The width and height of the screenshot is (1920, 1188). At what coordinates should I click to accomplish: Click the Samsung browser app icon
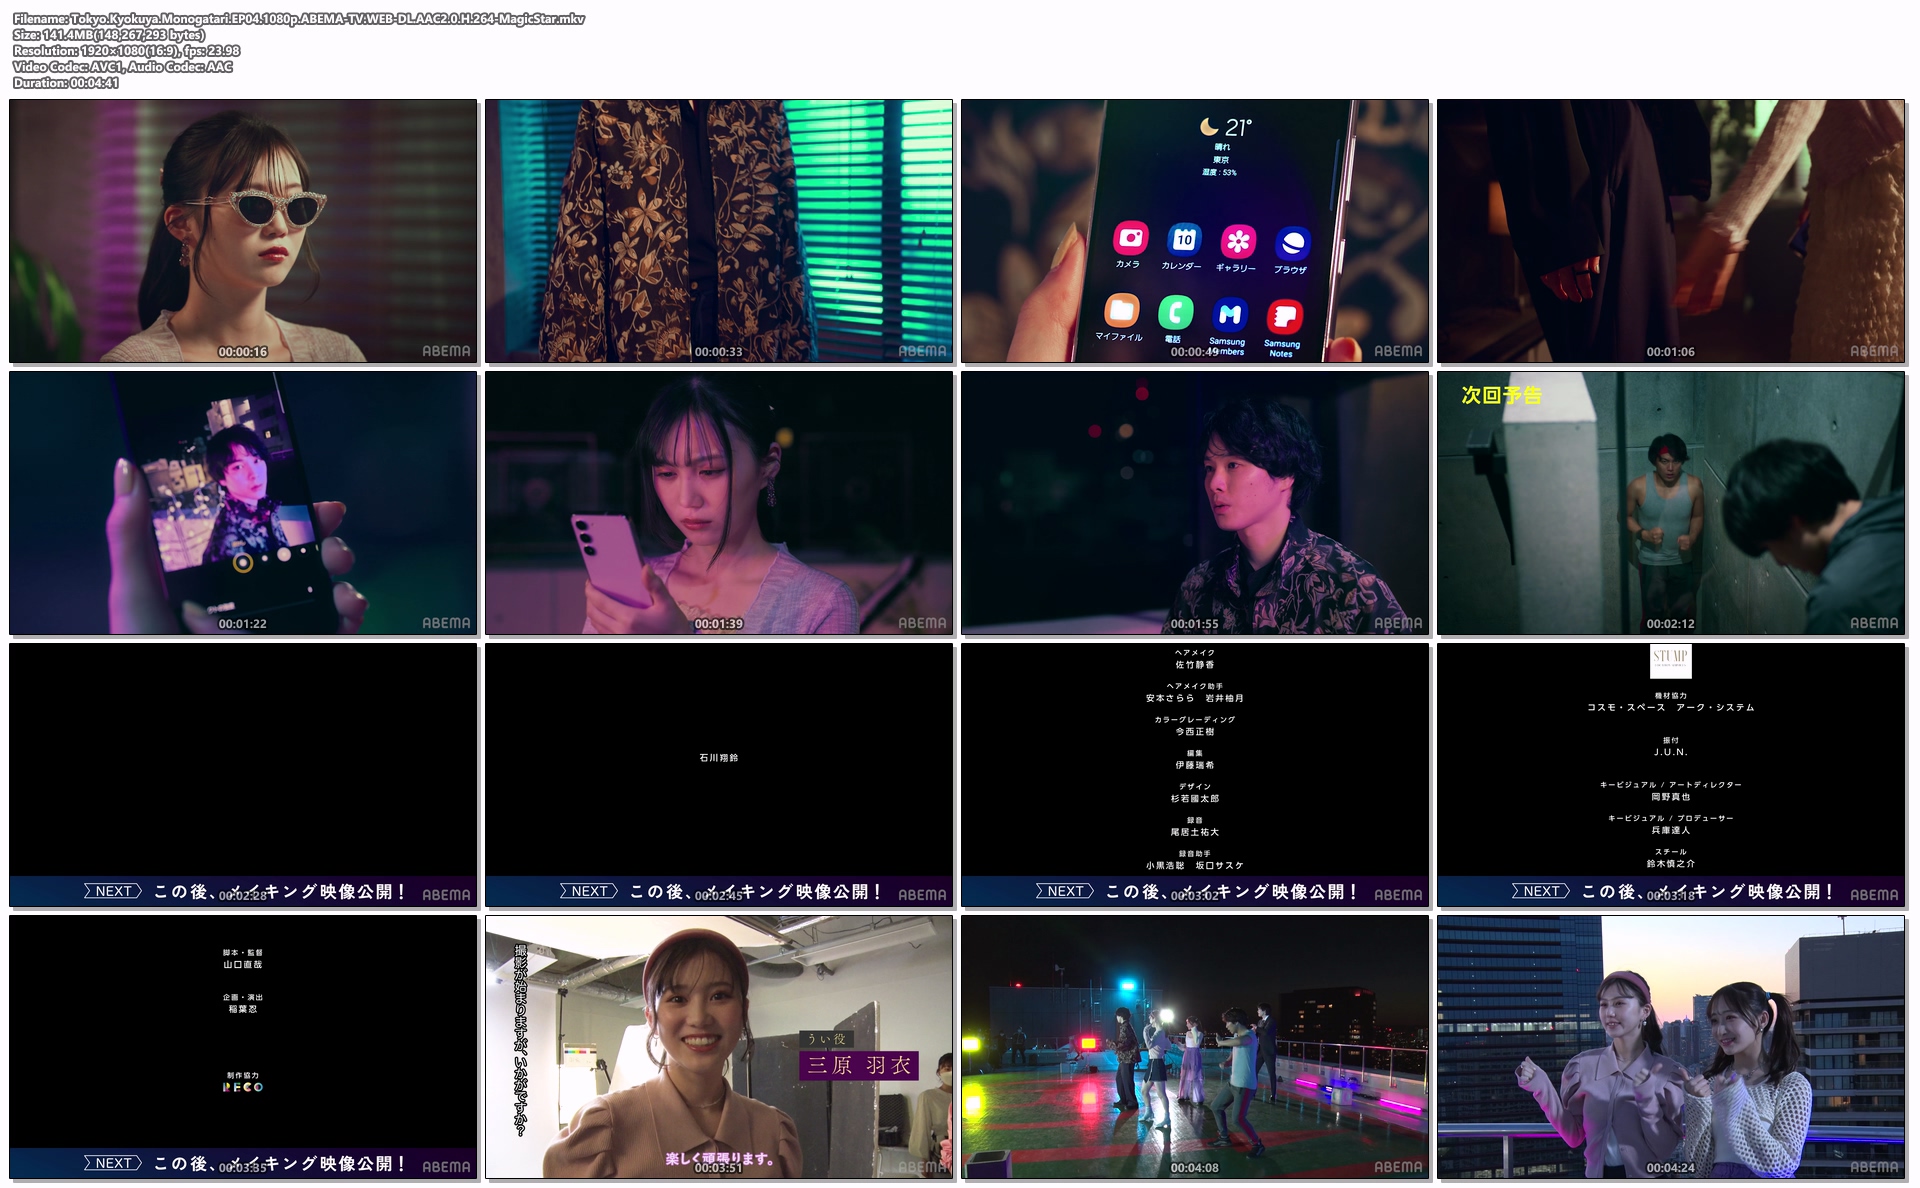pyautogui.click(x=1292, y=243)
